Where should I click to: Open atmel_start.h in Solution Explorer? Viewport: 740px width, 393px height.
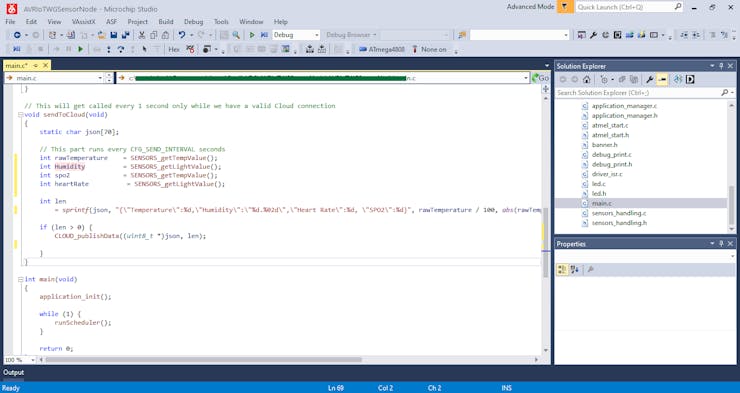pyautogui.click(x=610, y=135)
